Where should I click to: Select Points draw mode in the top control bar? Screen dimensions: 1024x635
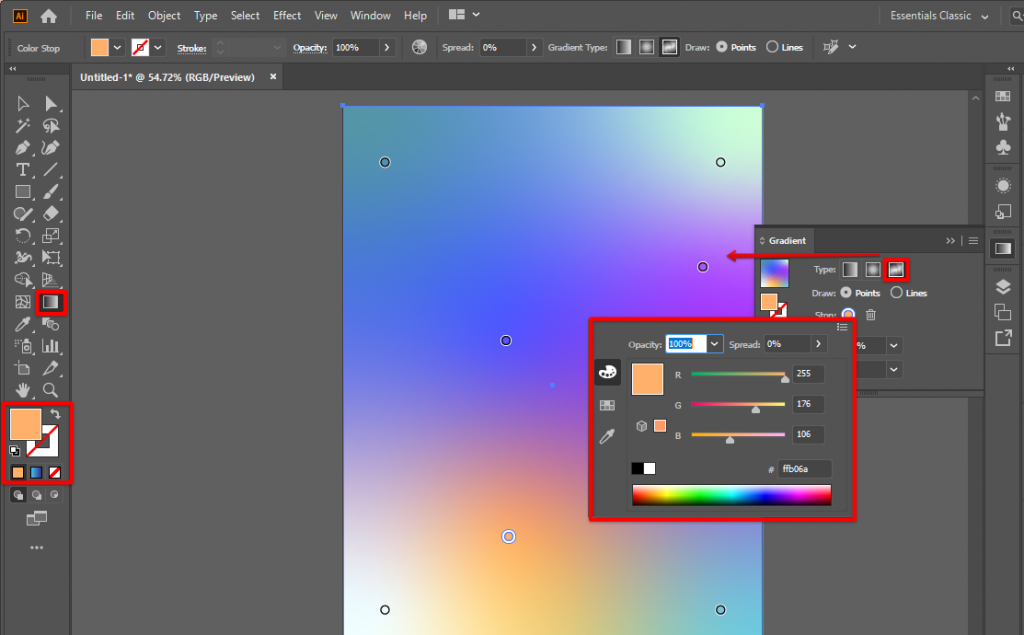[722, 47]
